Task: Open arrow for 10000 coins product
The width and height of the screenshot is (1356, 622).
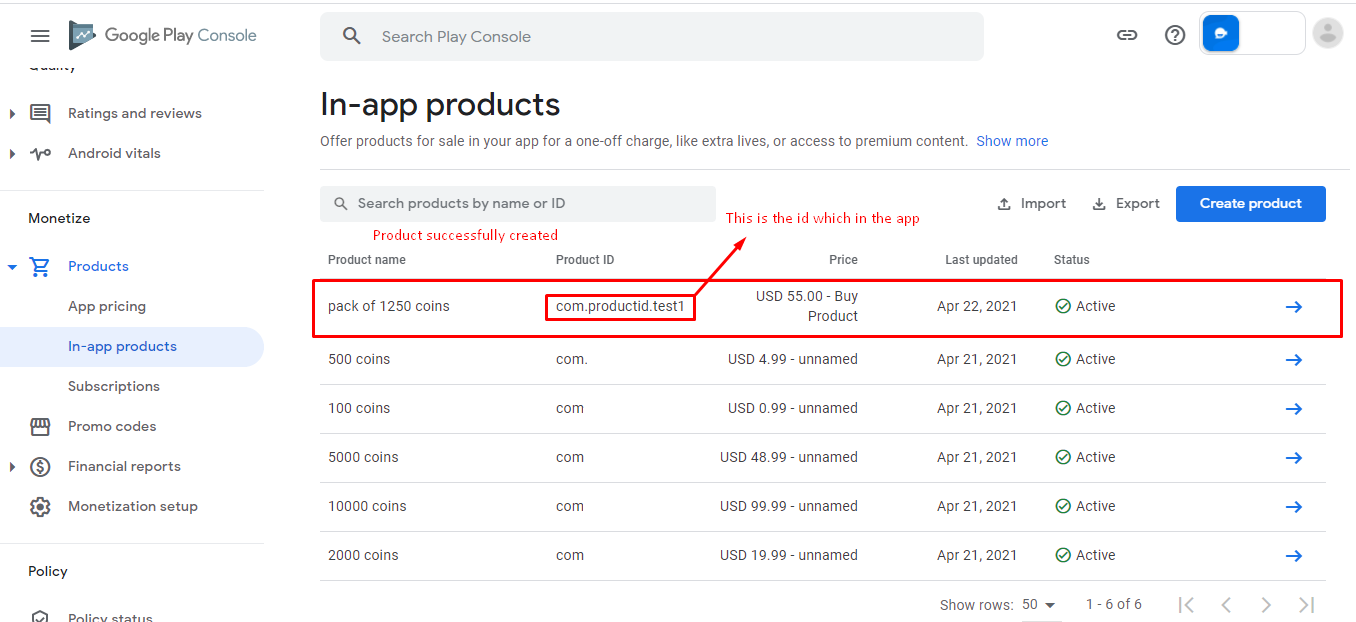Action: [x=1293, y=506]
